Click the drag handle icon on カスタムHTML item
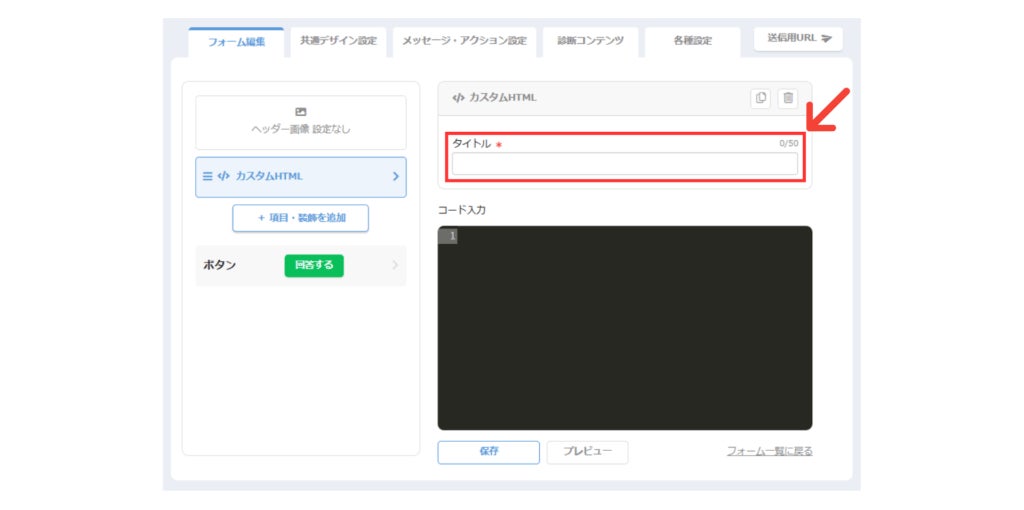The height and width of the screenshot is (510, 1024). pyautogui.click(x=207, y=176)
